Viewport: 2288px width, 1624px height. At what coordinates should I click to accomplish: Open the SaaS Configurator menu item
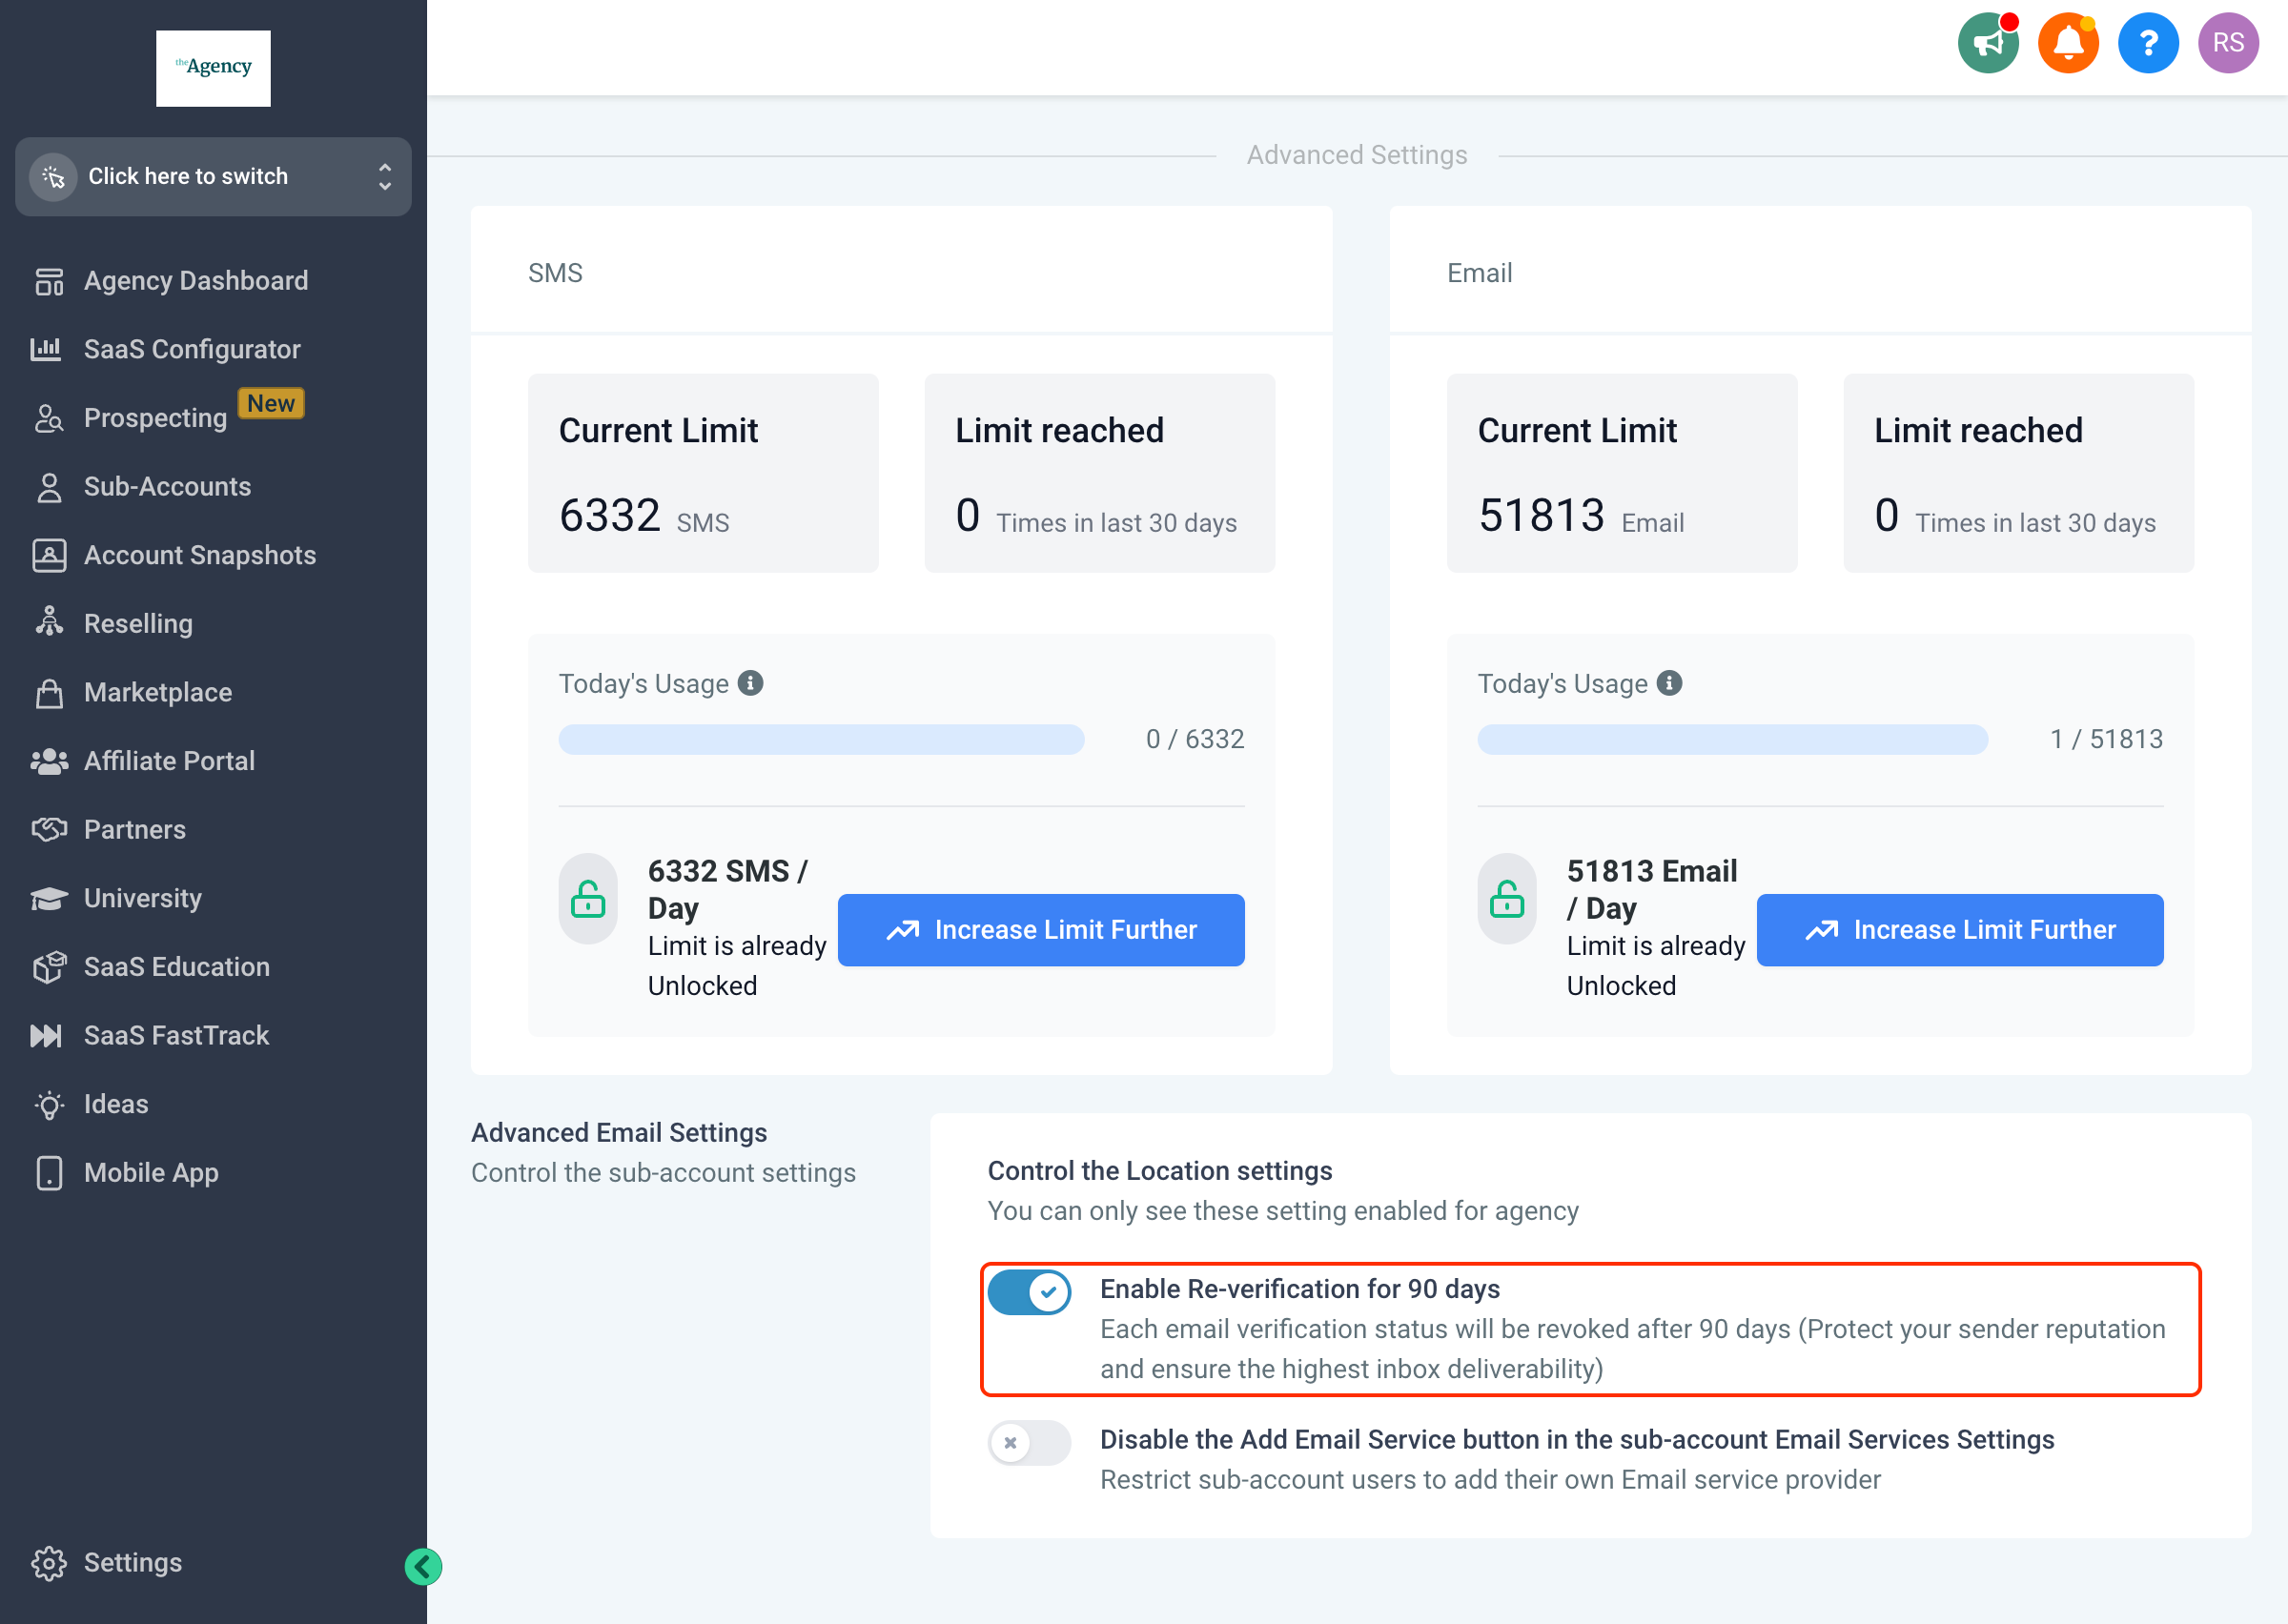[x=191, y=349]
